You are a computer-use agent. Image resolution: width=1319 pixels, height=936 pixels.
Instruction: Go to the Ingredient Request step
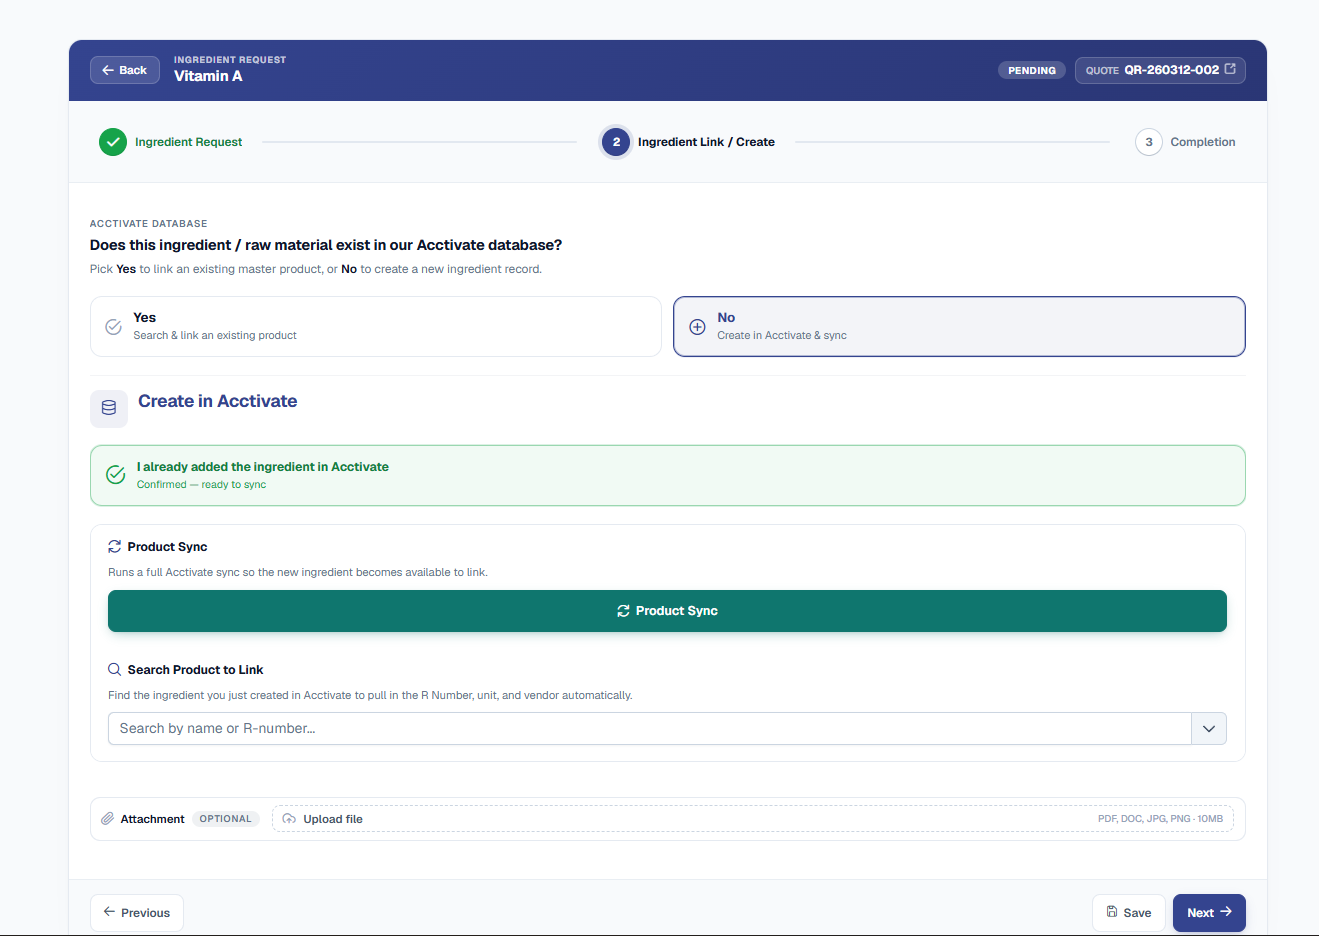click(x=188, y=142)
